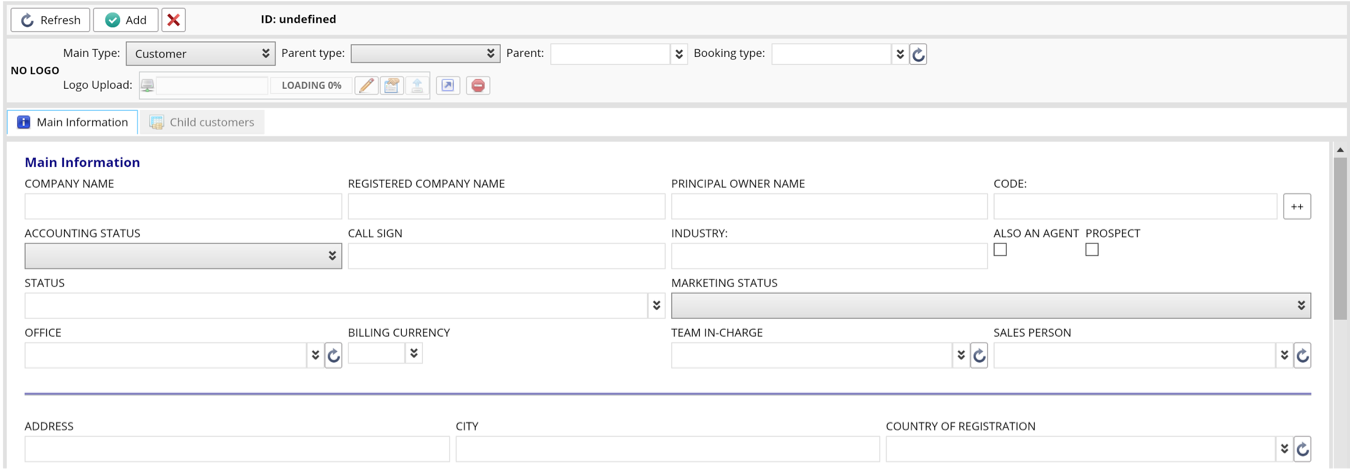Click into the Company Name field
The width and height of the screenshot is (1350, 469).
click(x=183, y=206)
